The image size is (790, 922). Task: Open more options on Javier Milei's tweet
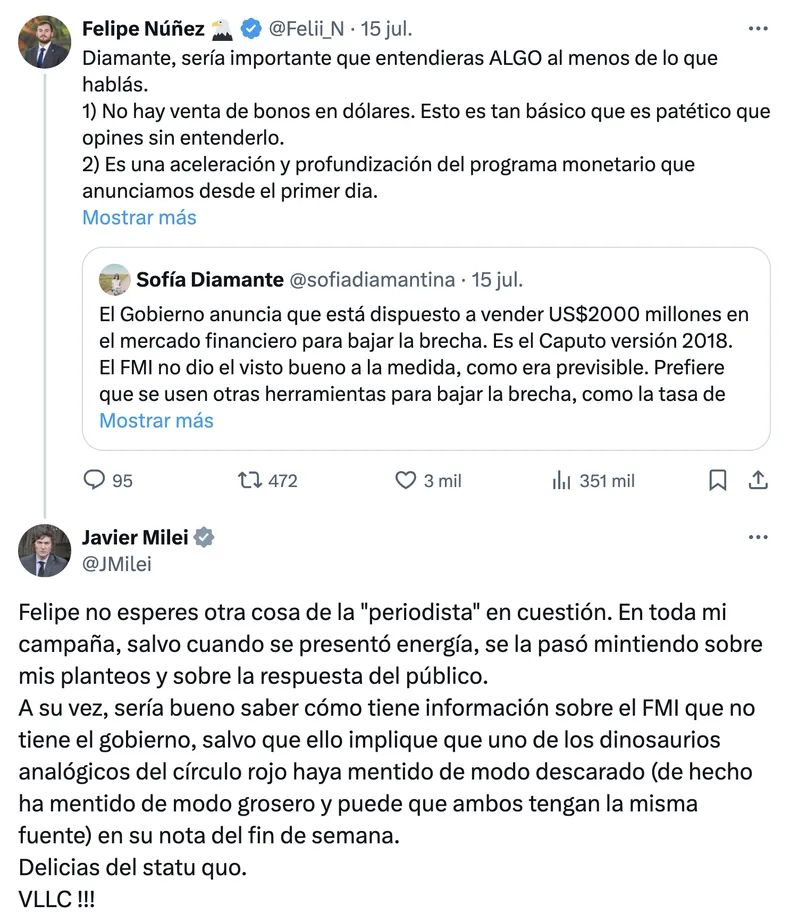point(758,538)
